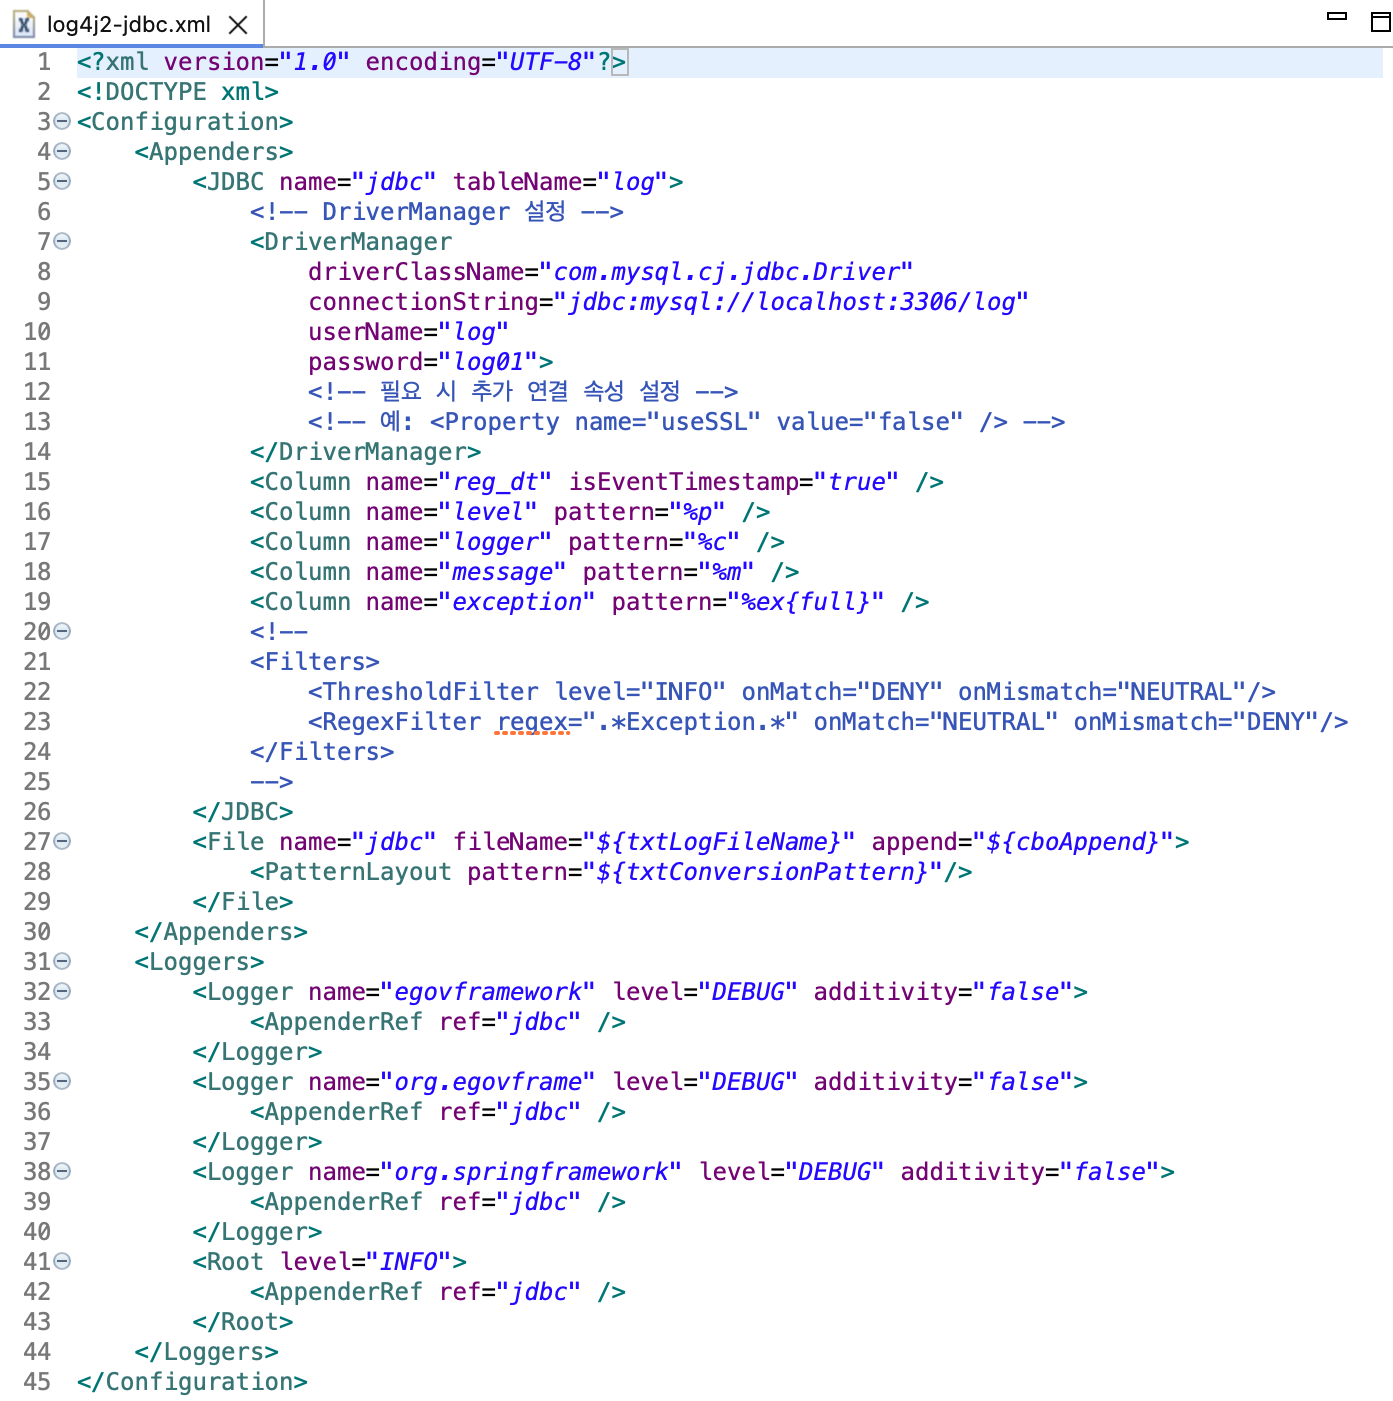1393x1401 pixels.
Task: Collapse the File appender fold marker
Action: tap(60, 841)
